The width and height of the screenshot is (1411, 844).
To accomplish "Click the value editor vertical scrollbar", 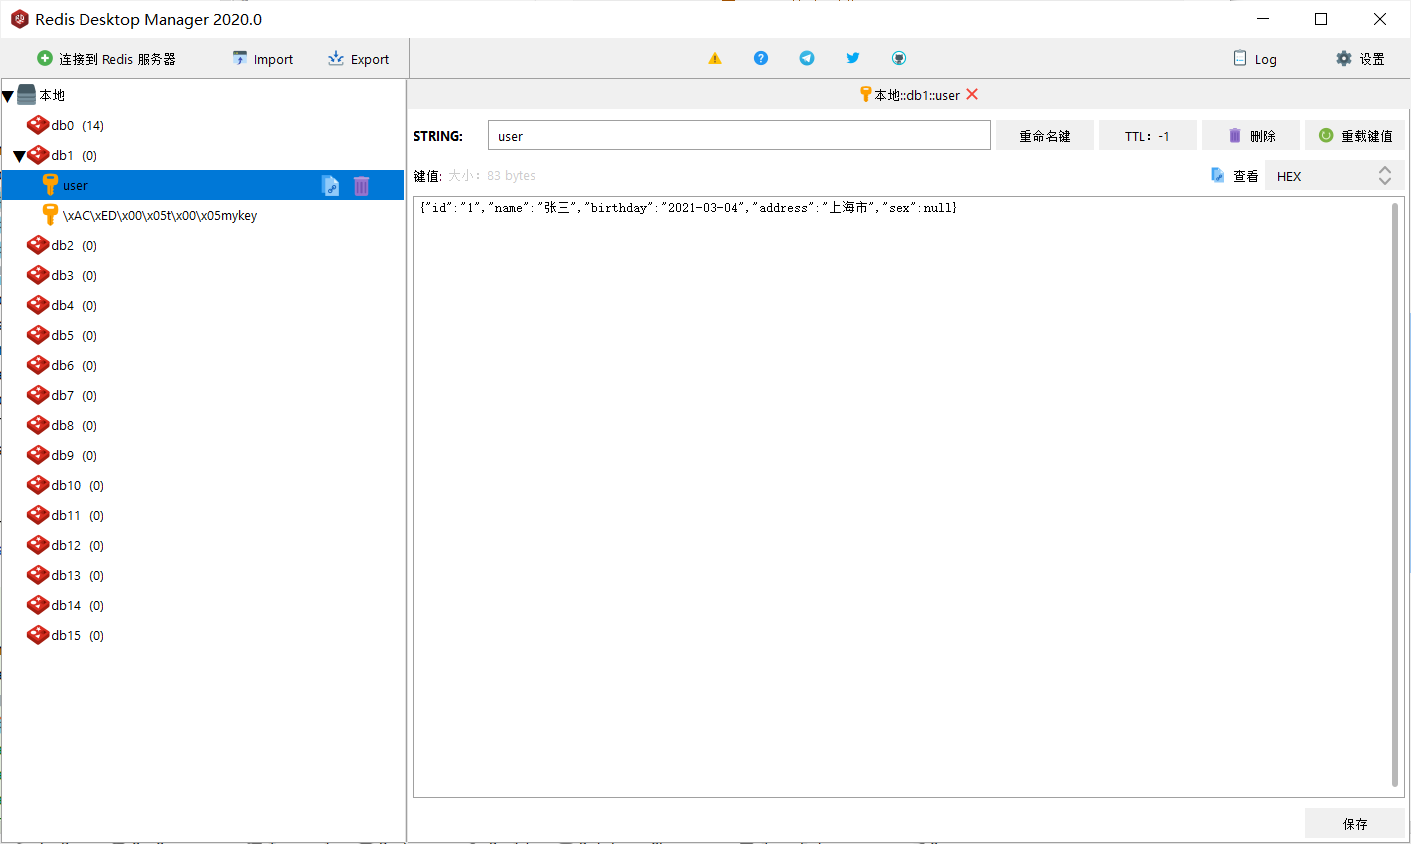I will (x=1395, y=495).
